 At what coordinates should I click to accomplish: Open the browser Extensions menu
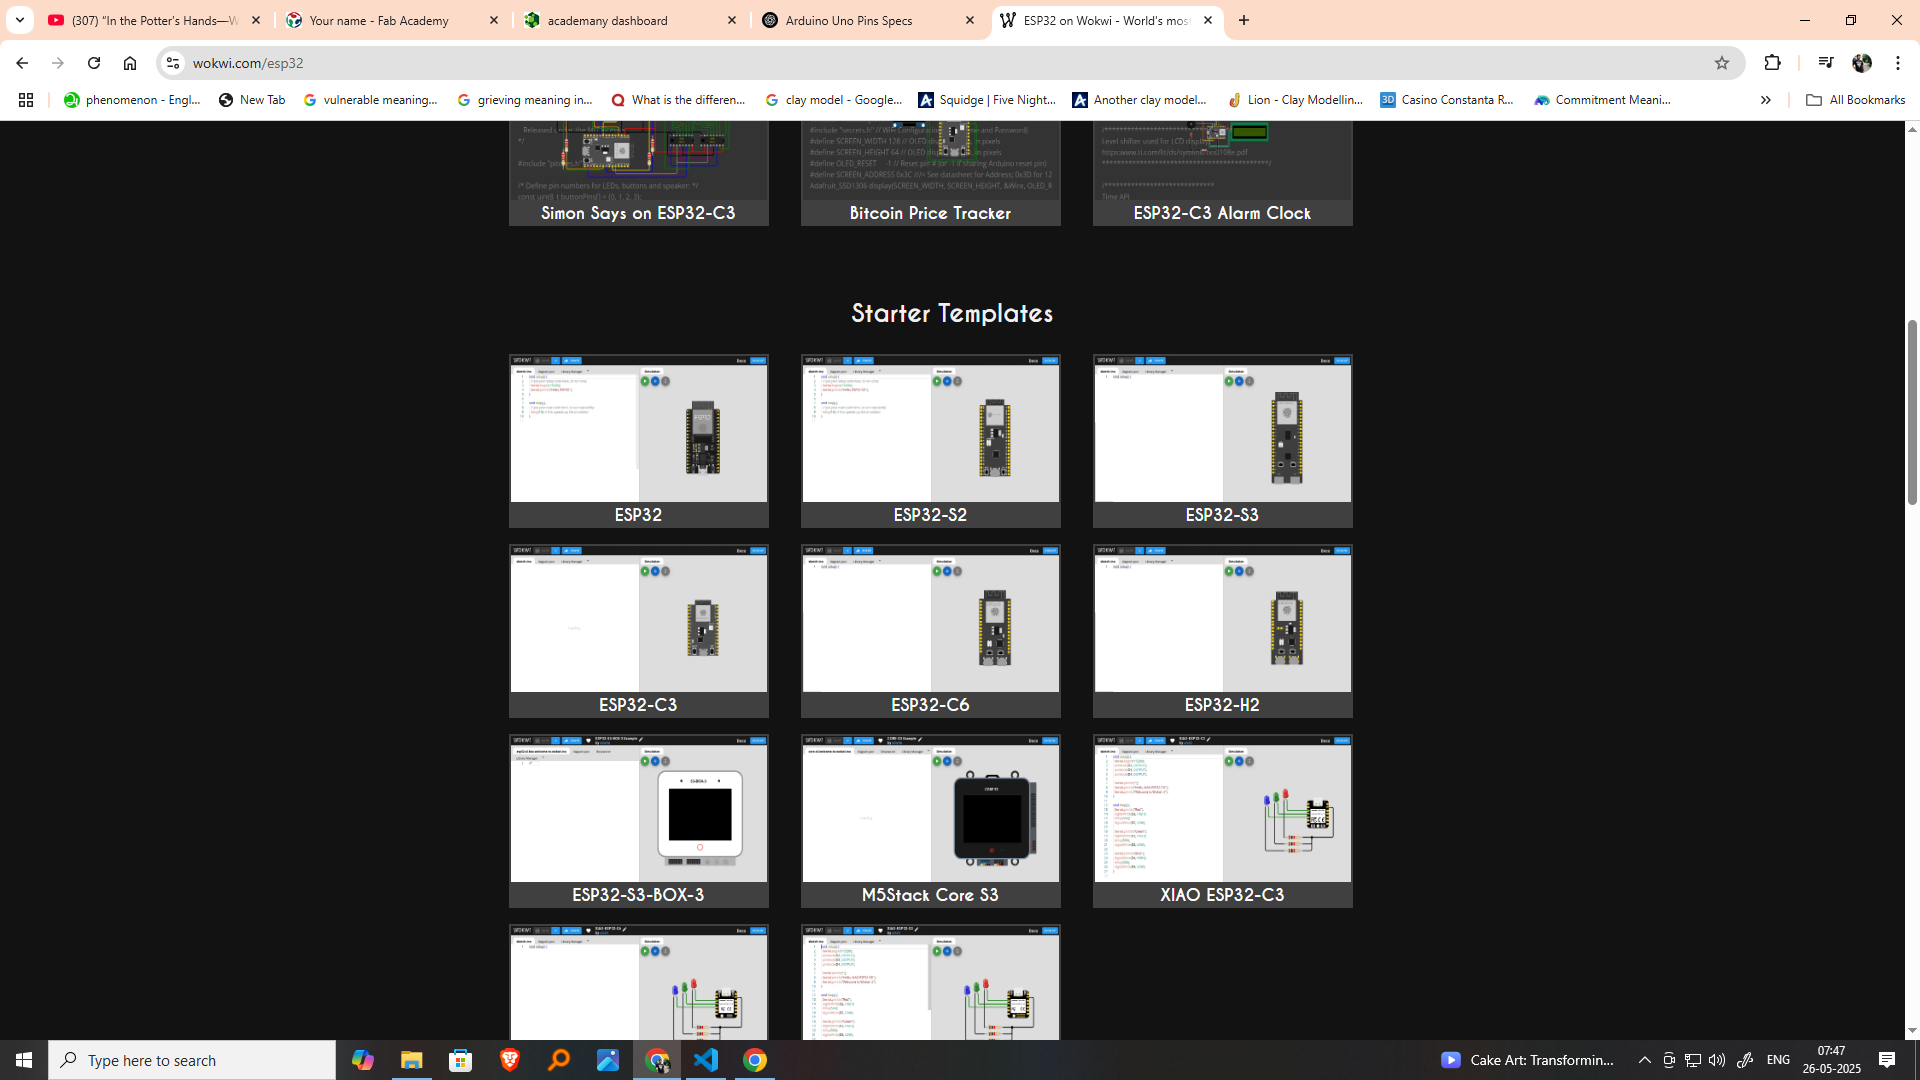coord(1772,63)
